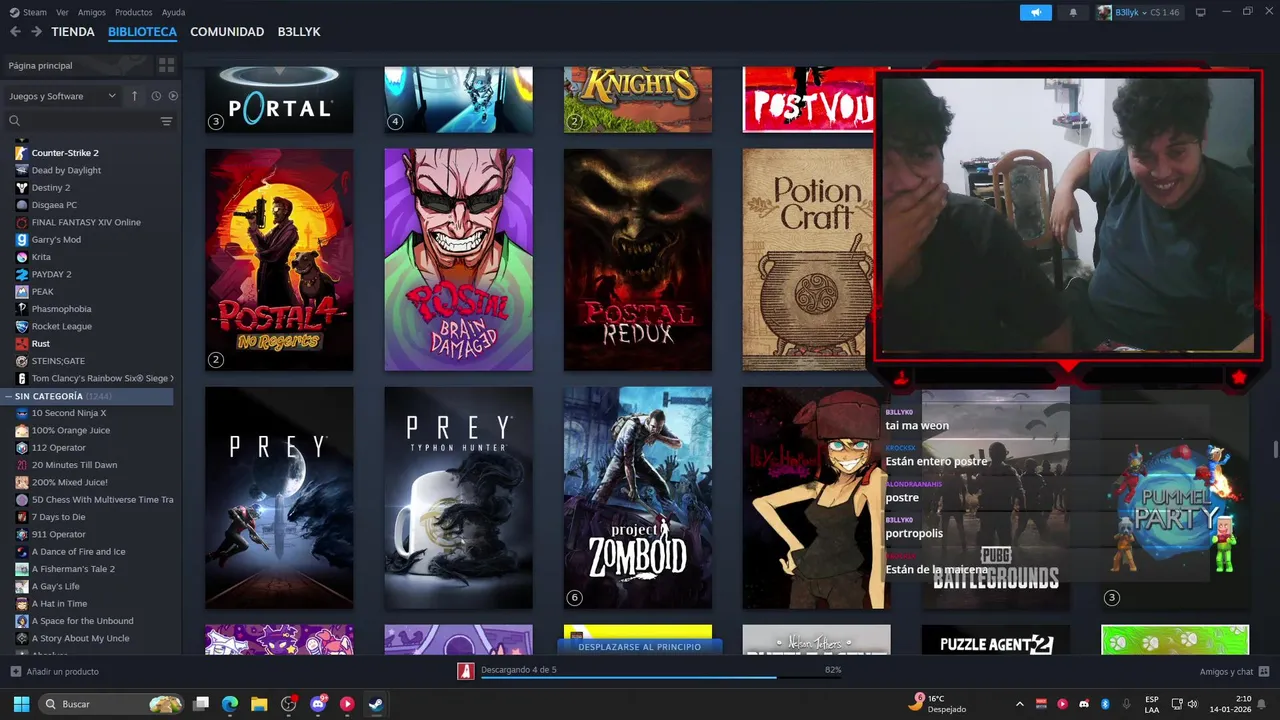This screenshot has width=1280, height=720.
Task: Open Task View on the taskbar
Action: point(201,704)
